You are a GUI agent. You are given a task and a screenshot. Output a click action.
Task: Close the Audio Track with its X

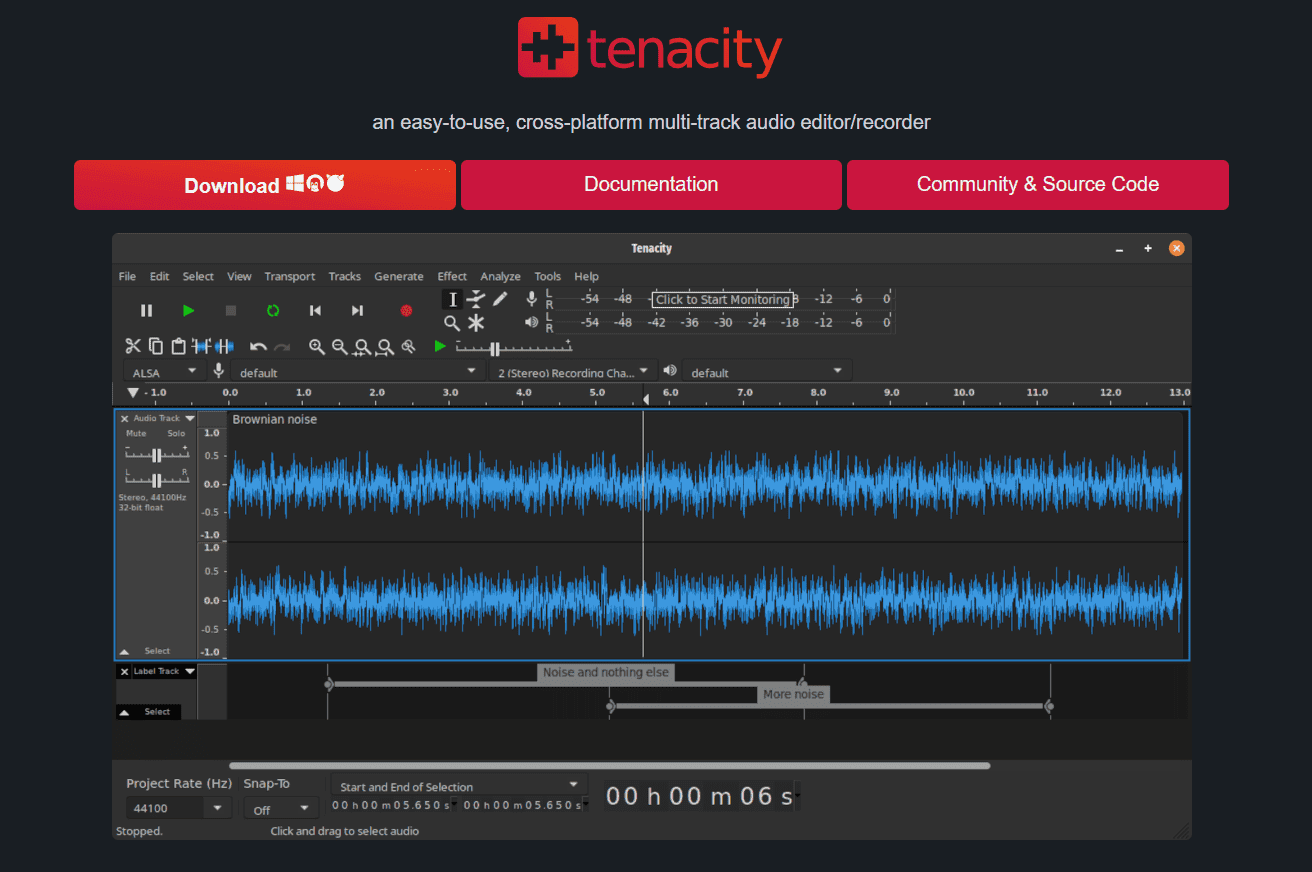click(x=124, y=419)
